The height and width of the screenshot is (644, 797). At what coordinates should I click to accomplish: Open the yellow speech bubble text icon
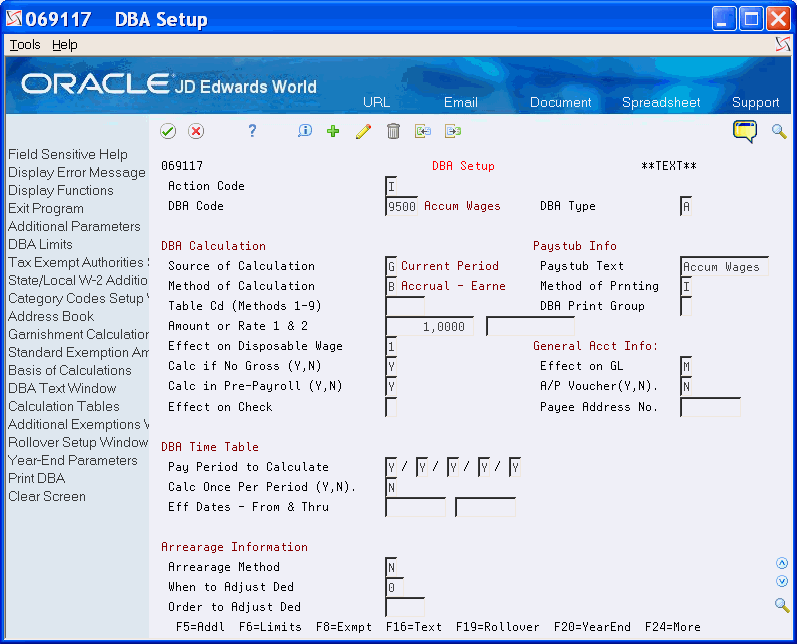[x=745, y=131]
